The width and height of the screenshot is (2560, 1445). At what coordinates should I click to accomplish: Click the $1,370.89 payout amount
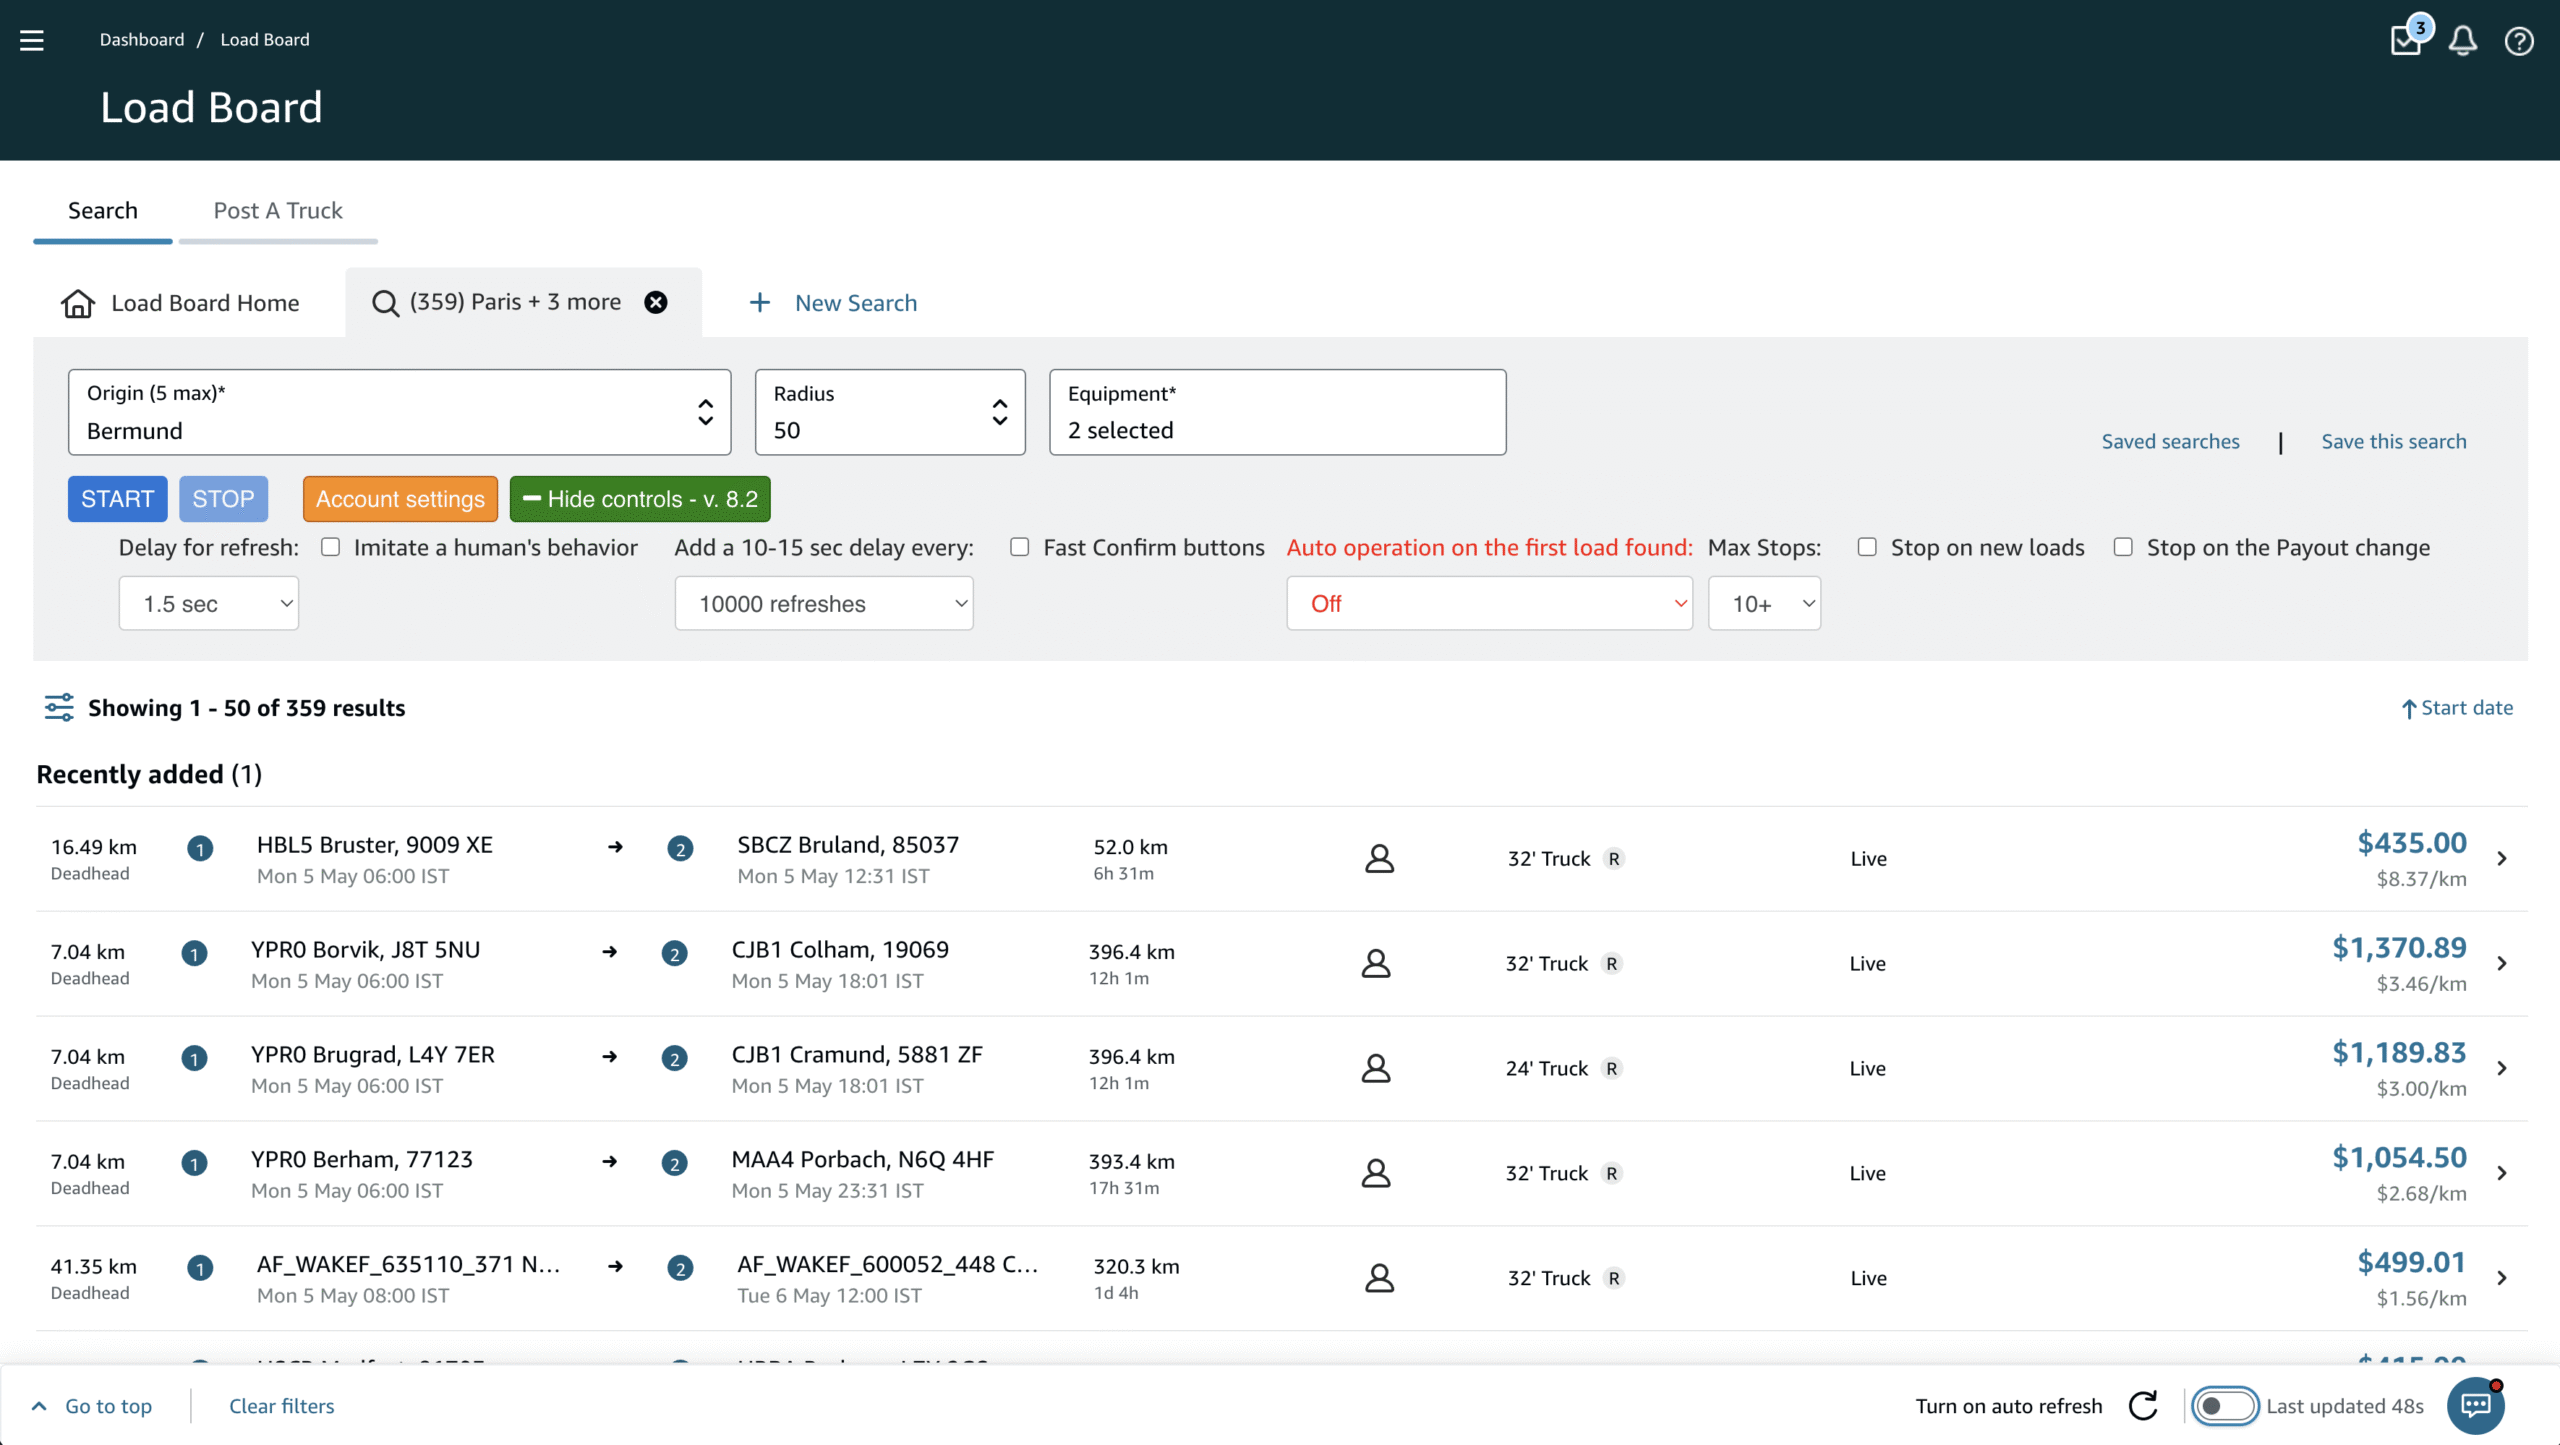[2399, 947]
